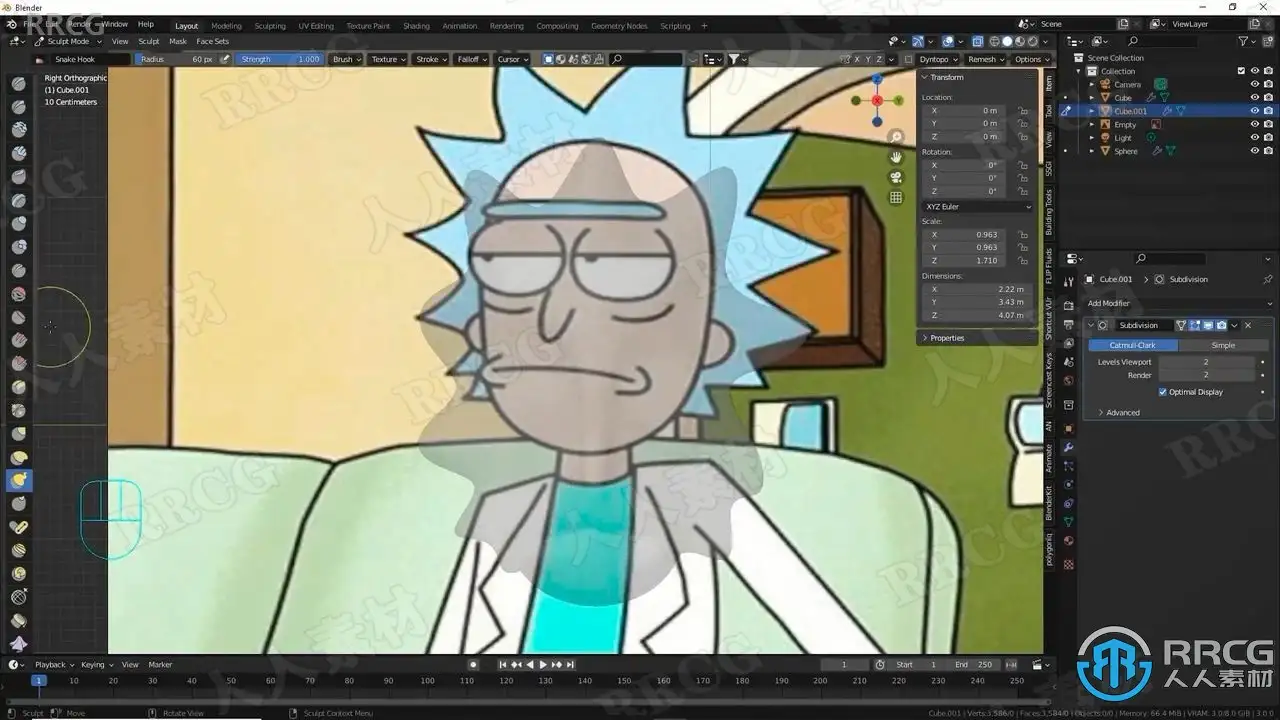Switch to the Sculpting workspace tab
The height and width of the screenshot is (720, 1280).
click(270, 26)
